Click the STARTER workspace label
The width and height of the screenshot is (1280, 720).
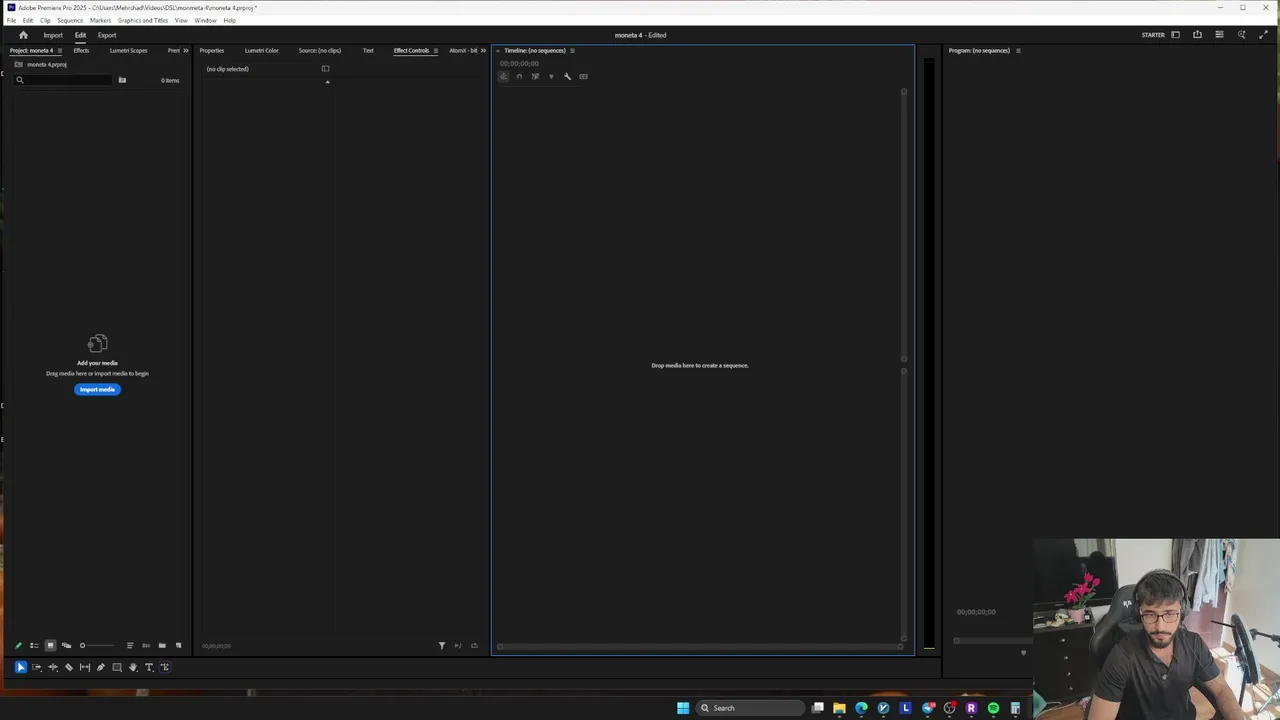[x=1153, y=35]
